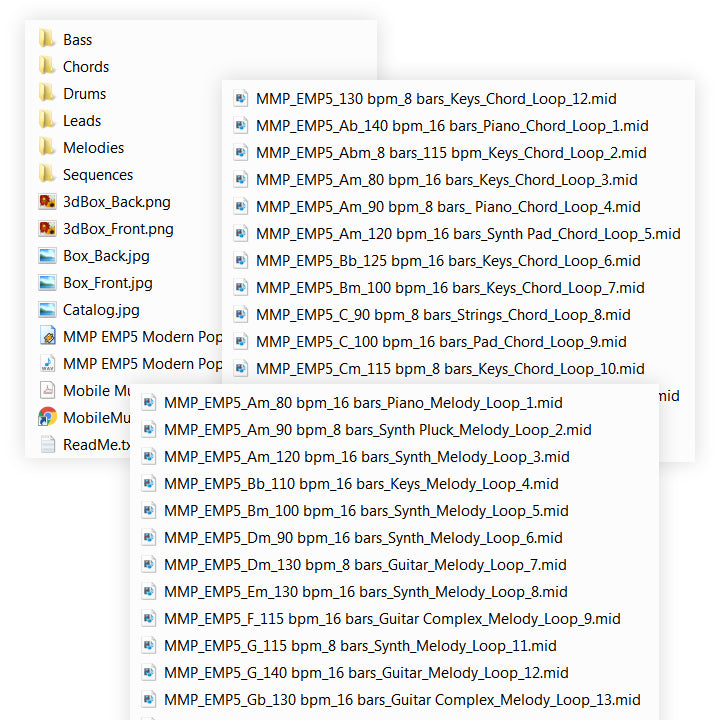Click the Chrome icon for MobileMu file
The height and width of the screenshot is (720, 720).
coord(47,418)
